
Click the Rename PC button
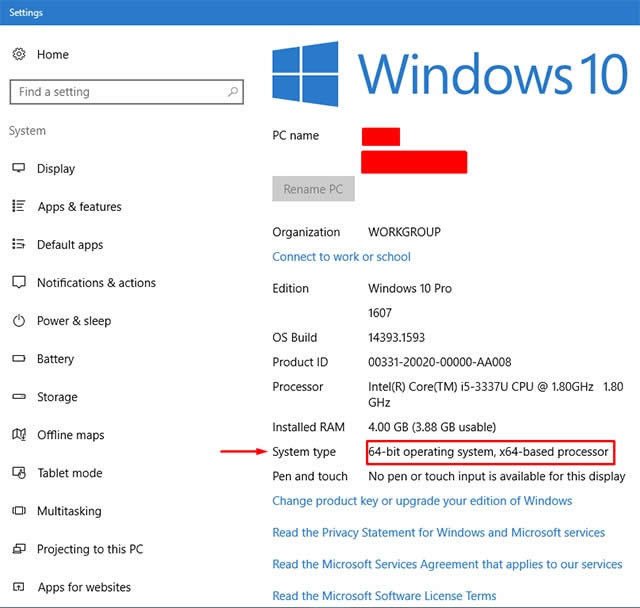pyautogui.click(x=313, y=189)
